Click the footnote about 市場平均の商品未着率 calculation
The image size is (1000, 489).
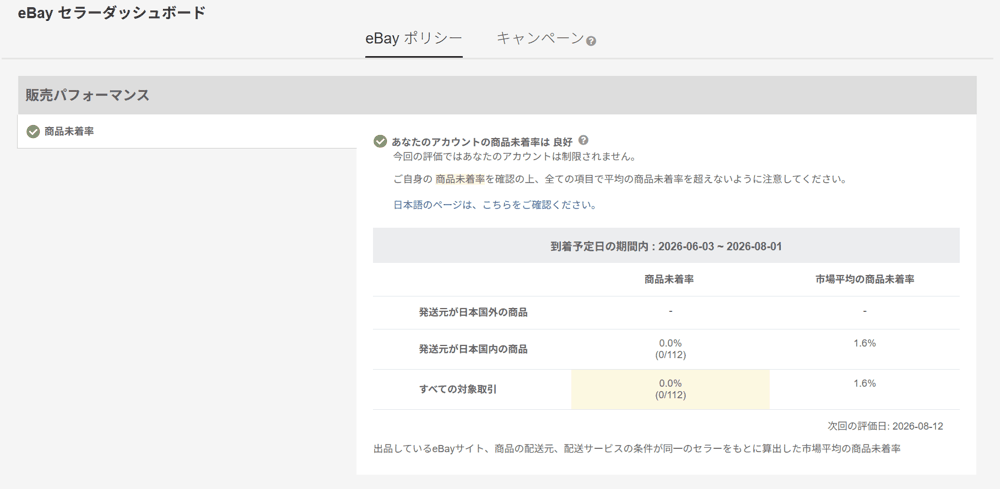pyautogui.click(x=636, y=449)
